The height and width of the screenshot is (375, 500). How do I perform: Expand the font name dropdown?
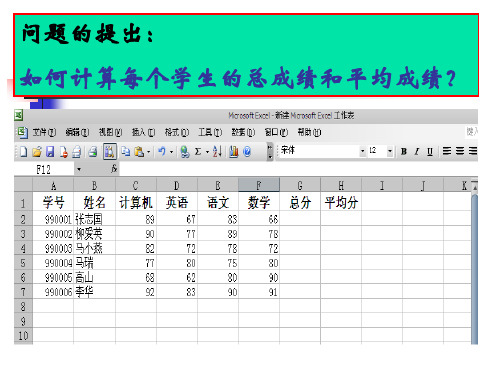[363, 151]
